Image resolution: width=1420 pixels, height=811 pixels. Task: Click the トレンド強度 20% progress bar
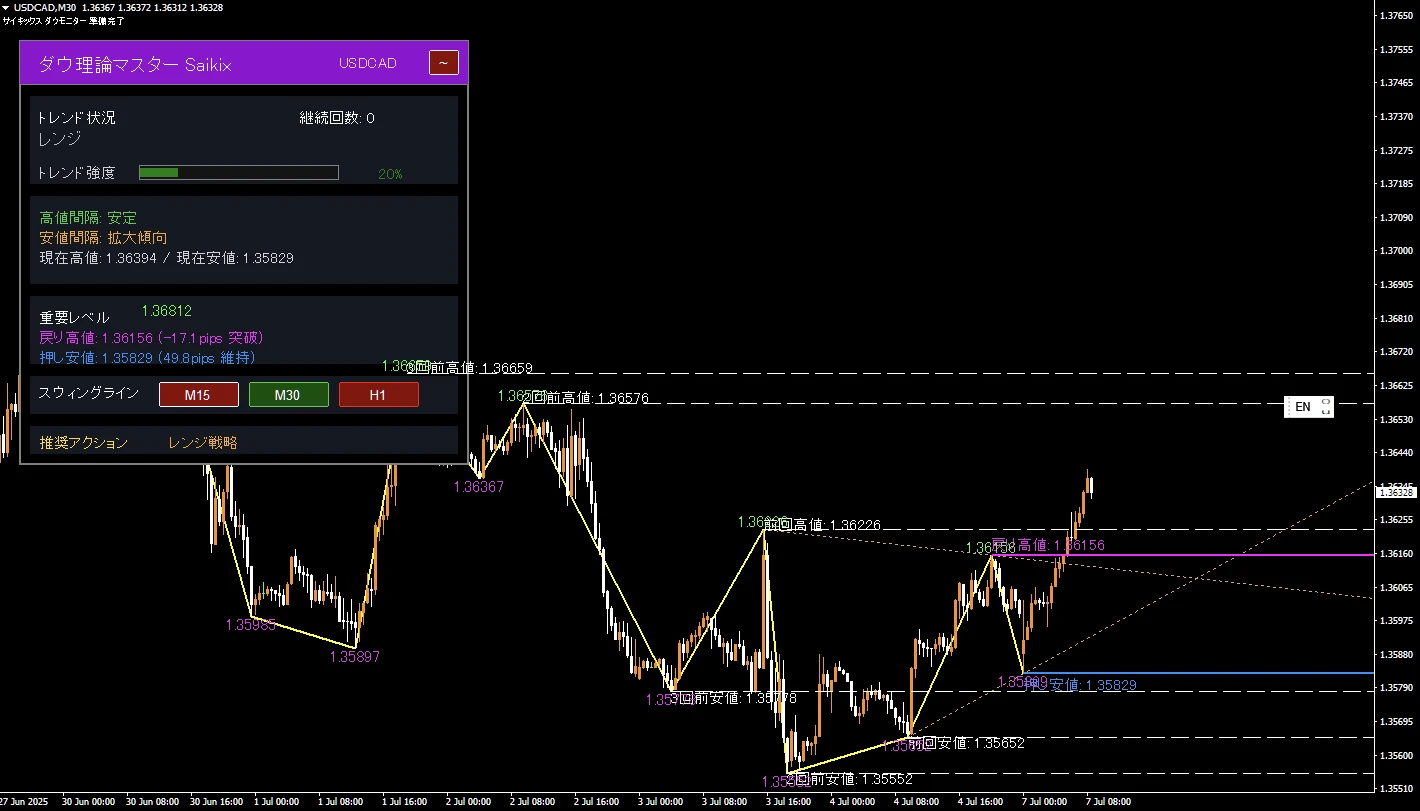(x=238, y=173)
